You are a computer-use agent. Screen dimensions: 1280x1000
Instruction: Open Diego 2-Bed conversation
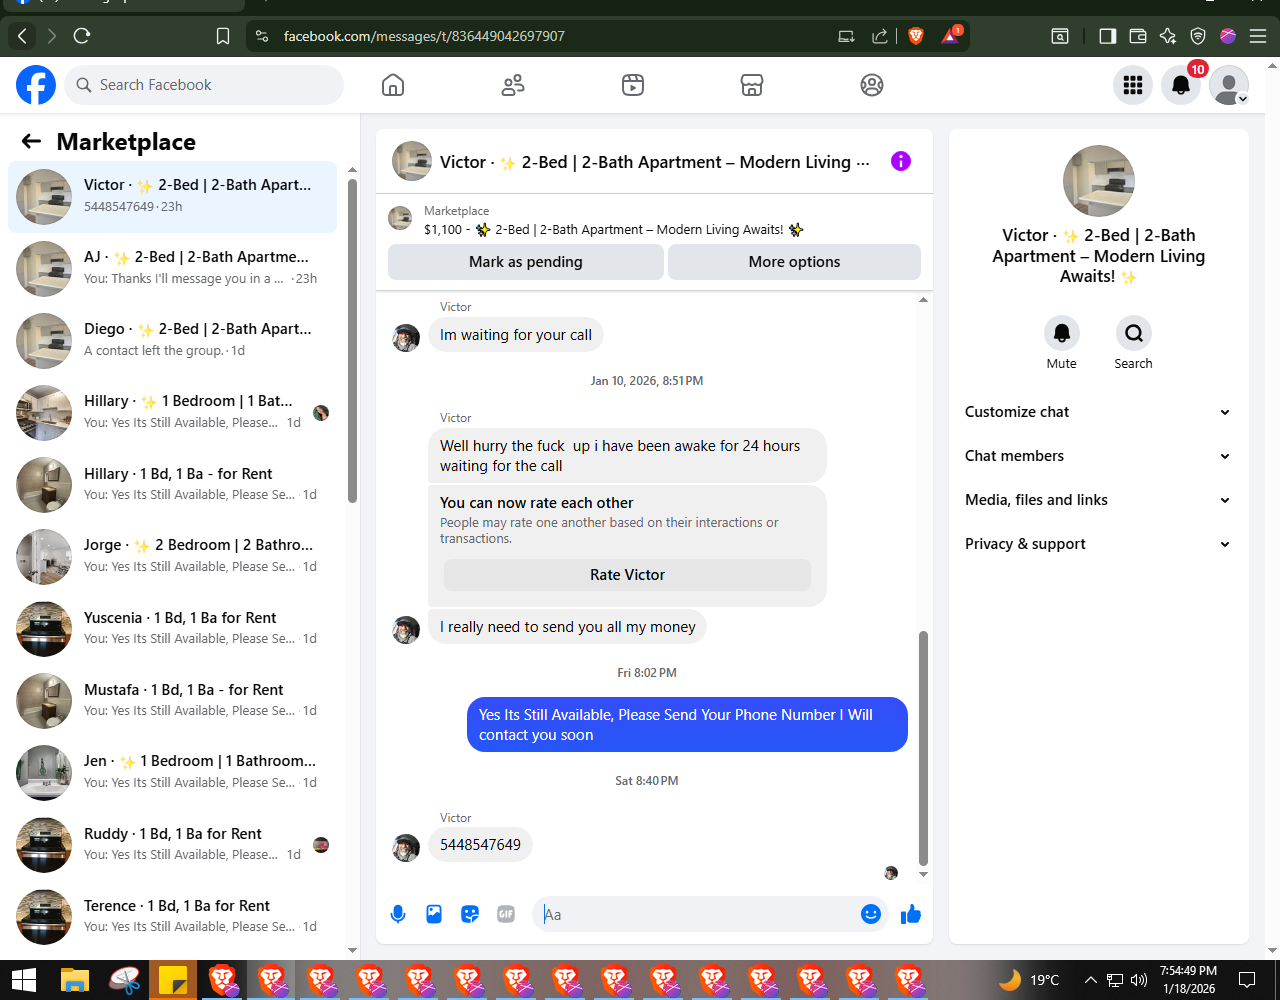[172, 341]
